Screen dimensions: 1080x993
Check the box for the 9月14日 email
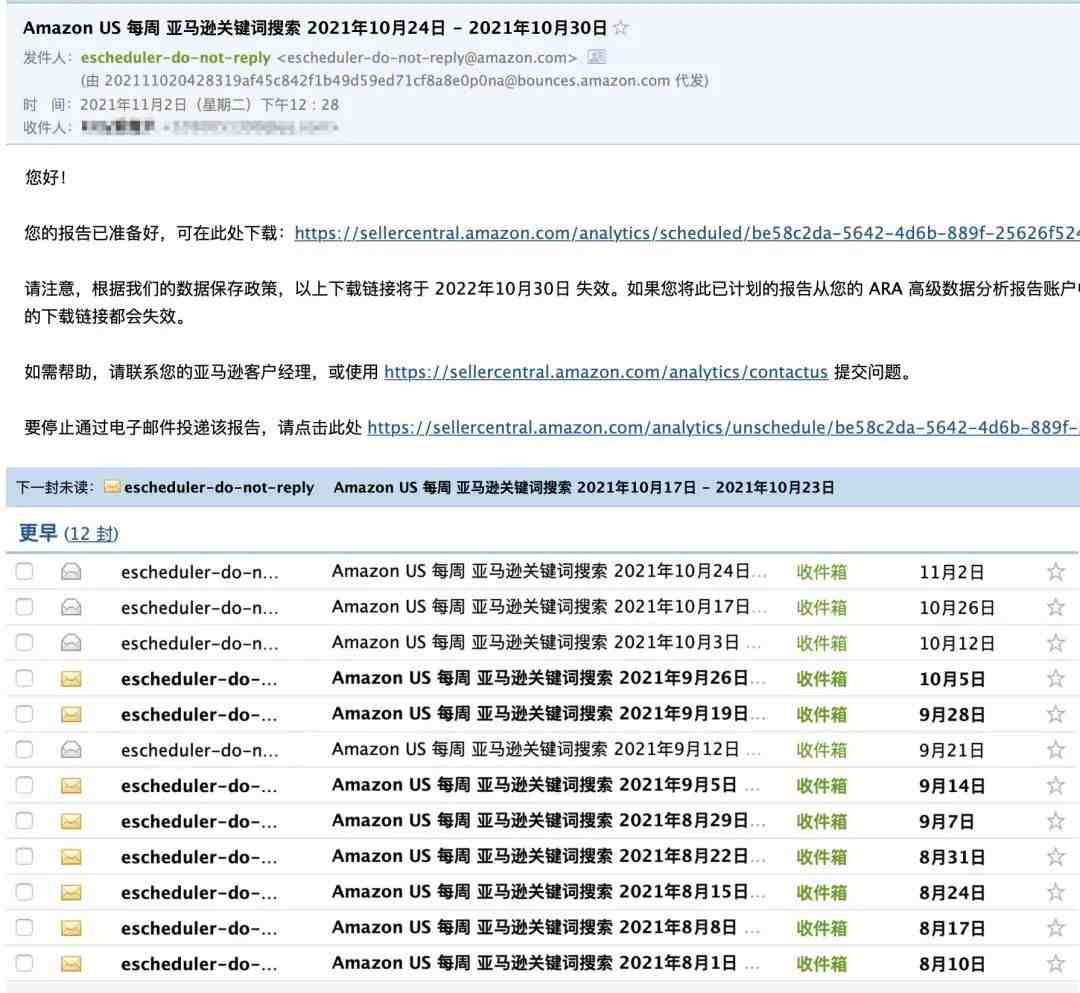point(24,785)
